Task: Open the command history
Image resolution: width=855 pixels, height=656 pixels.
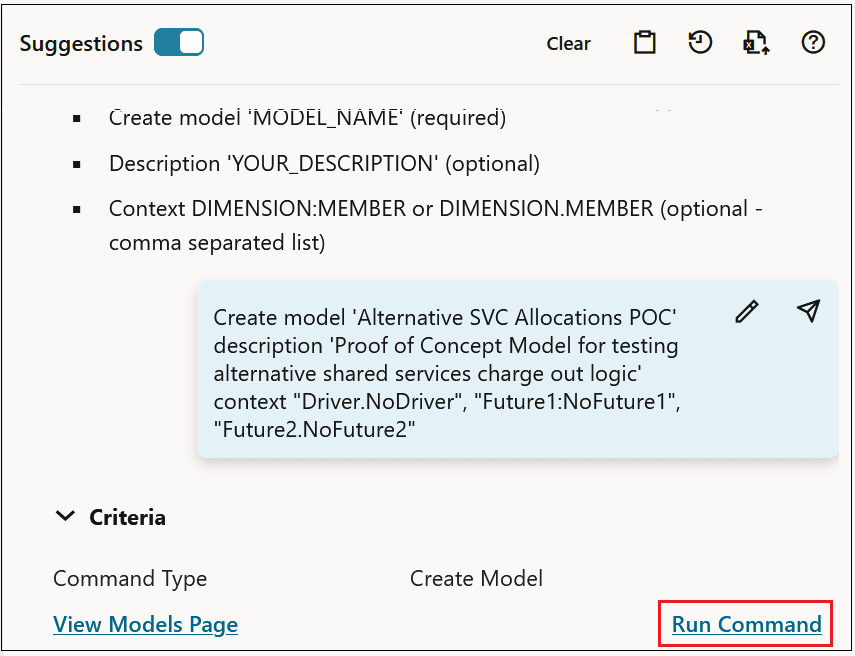Action: (700, 42)
